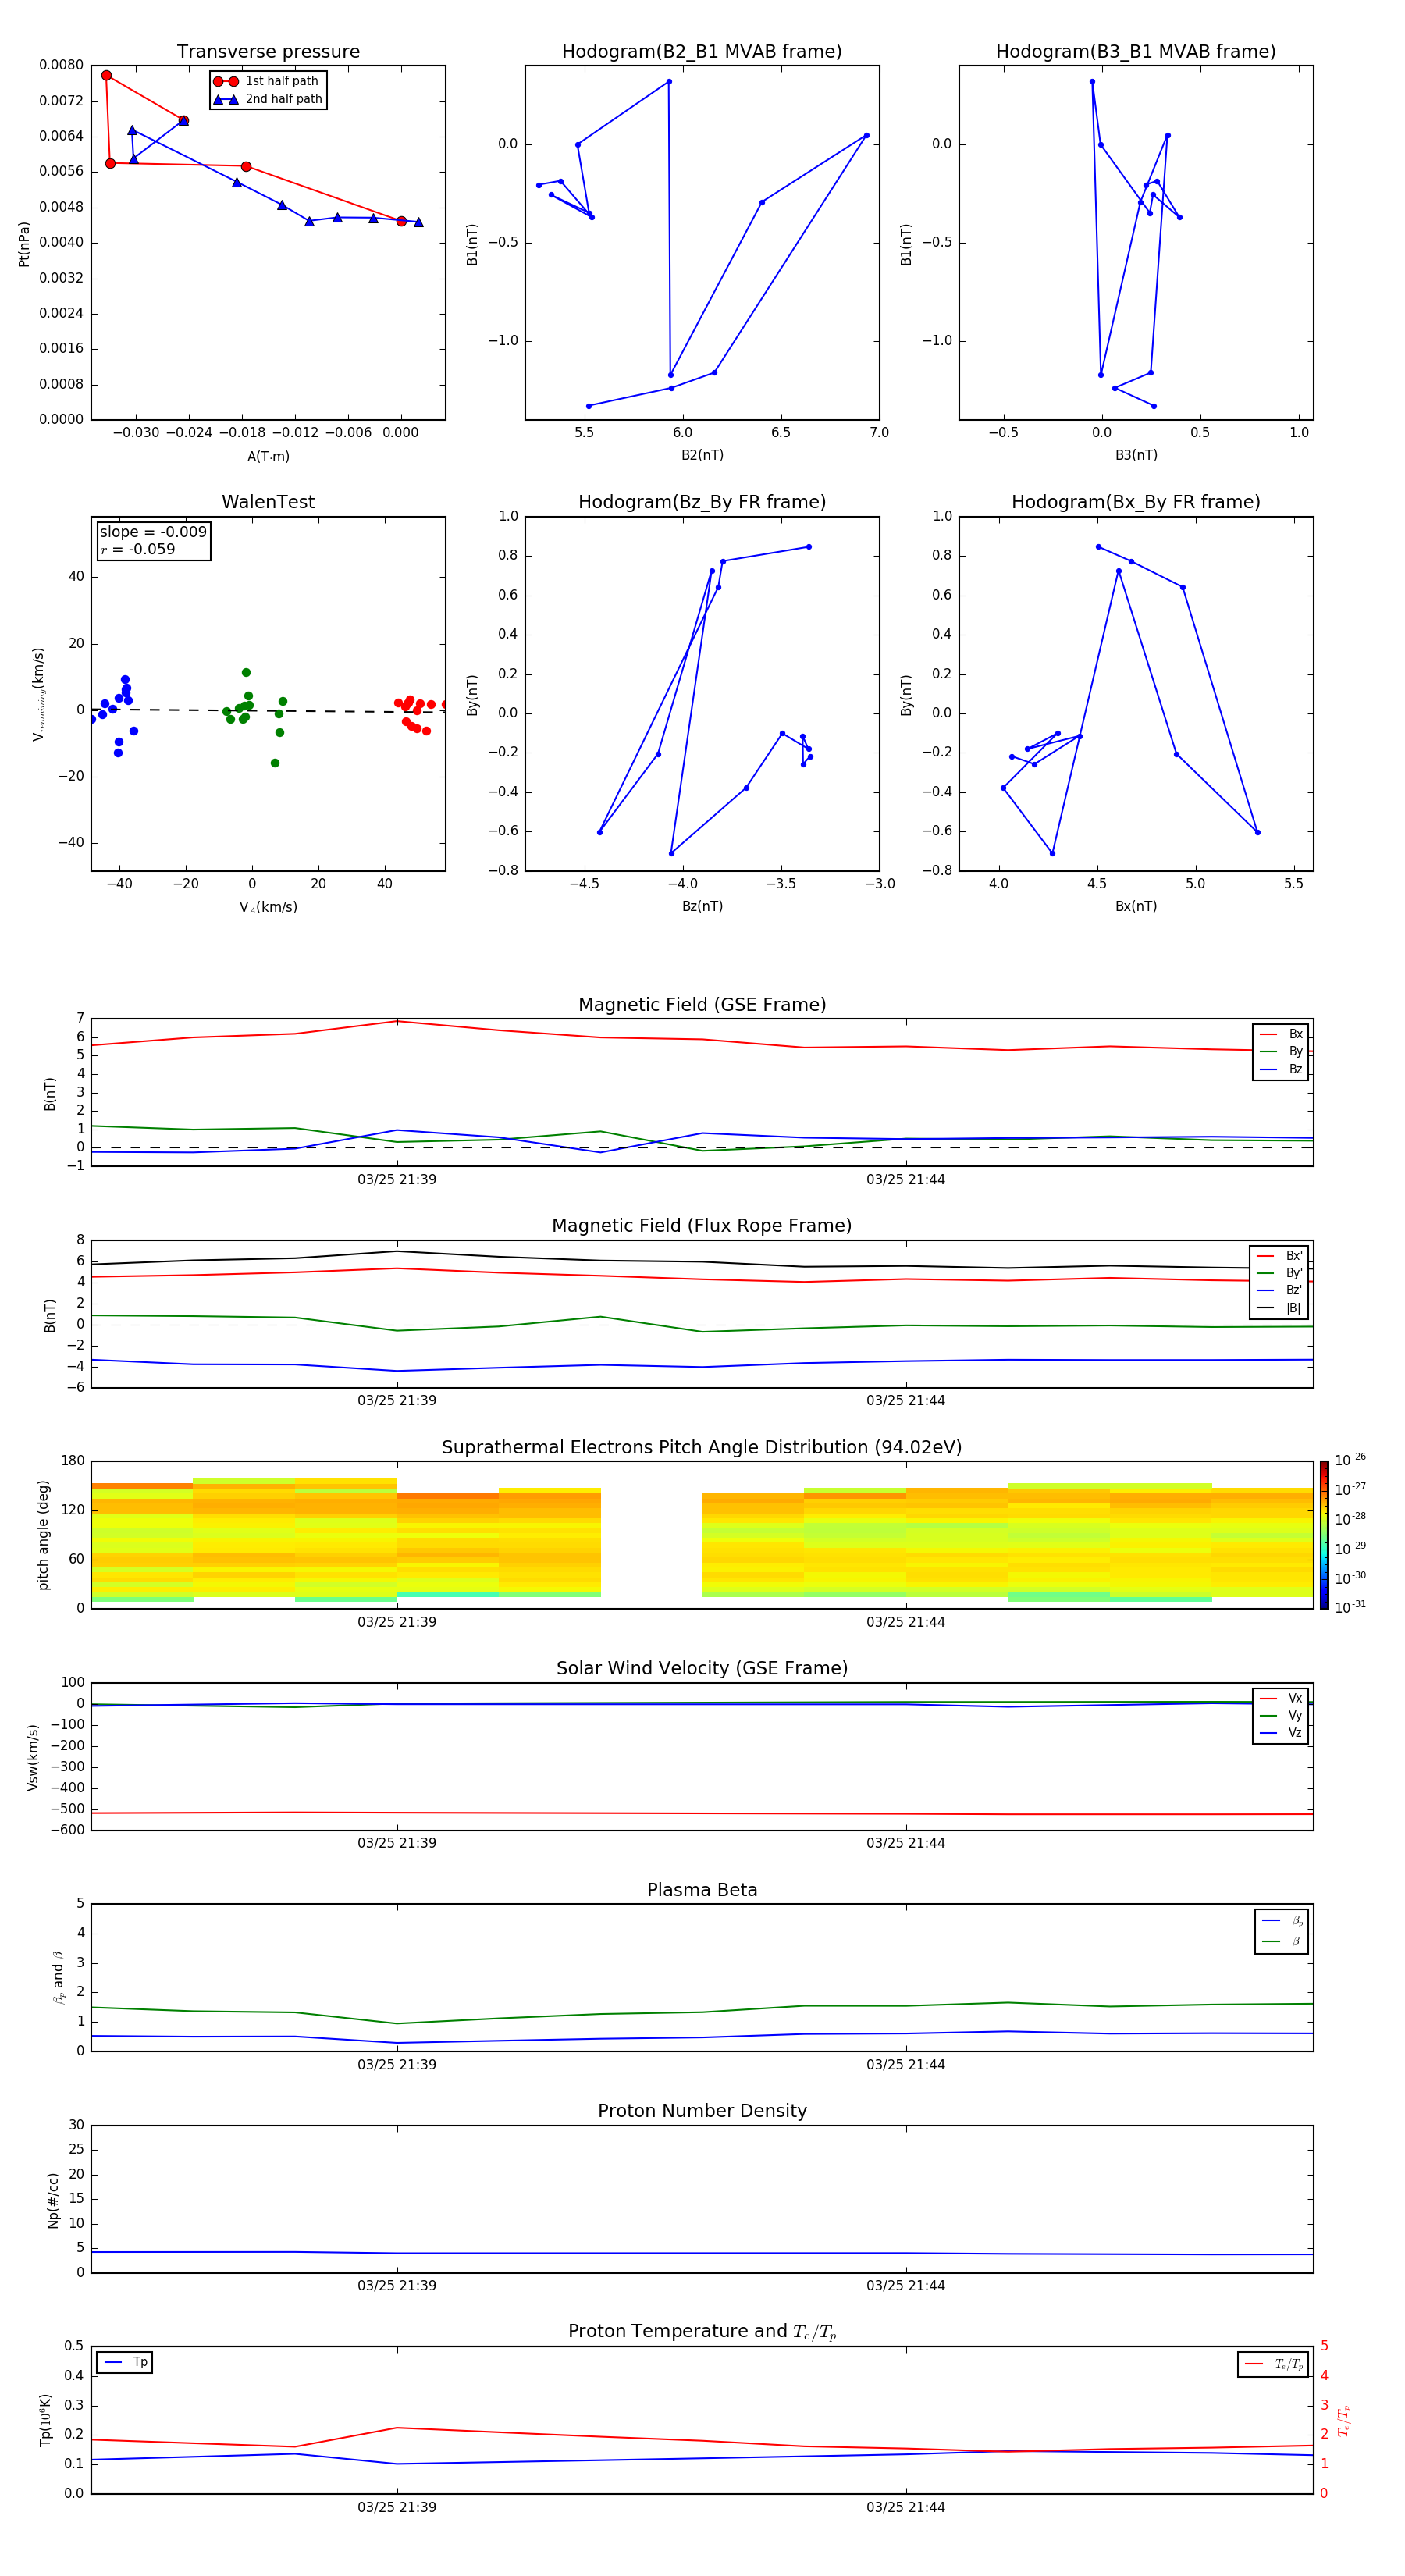The image size is (1405, 2576).
Task: Click the "Bz(nT)" x-axis label
Action: click(x=702, y=906)
